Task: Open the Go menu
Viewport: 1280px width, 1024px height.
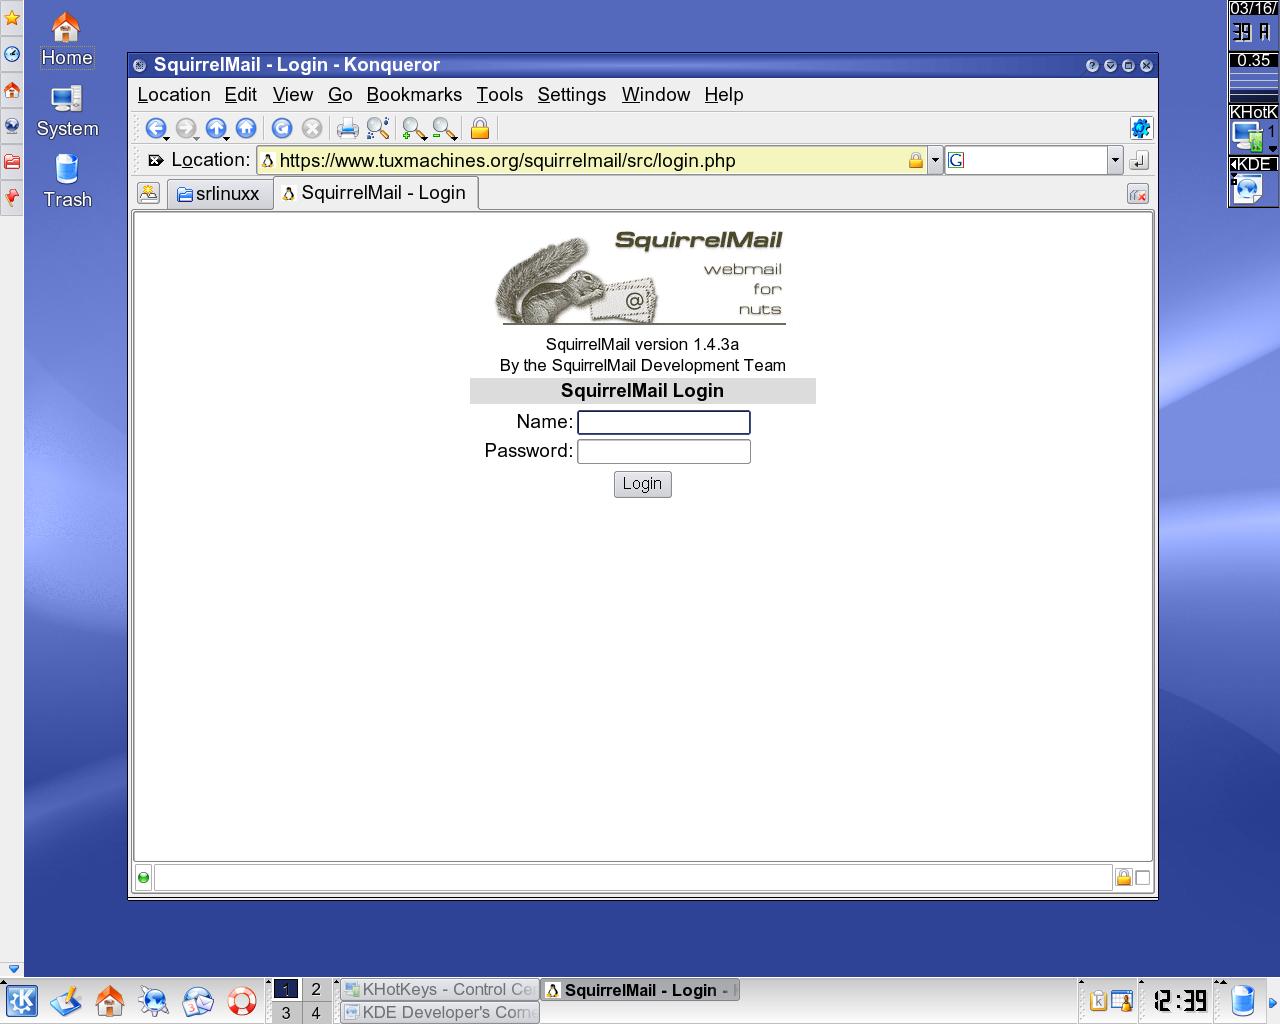Action: point(340,95)
